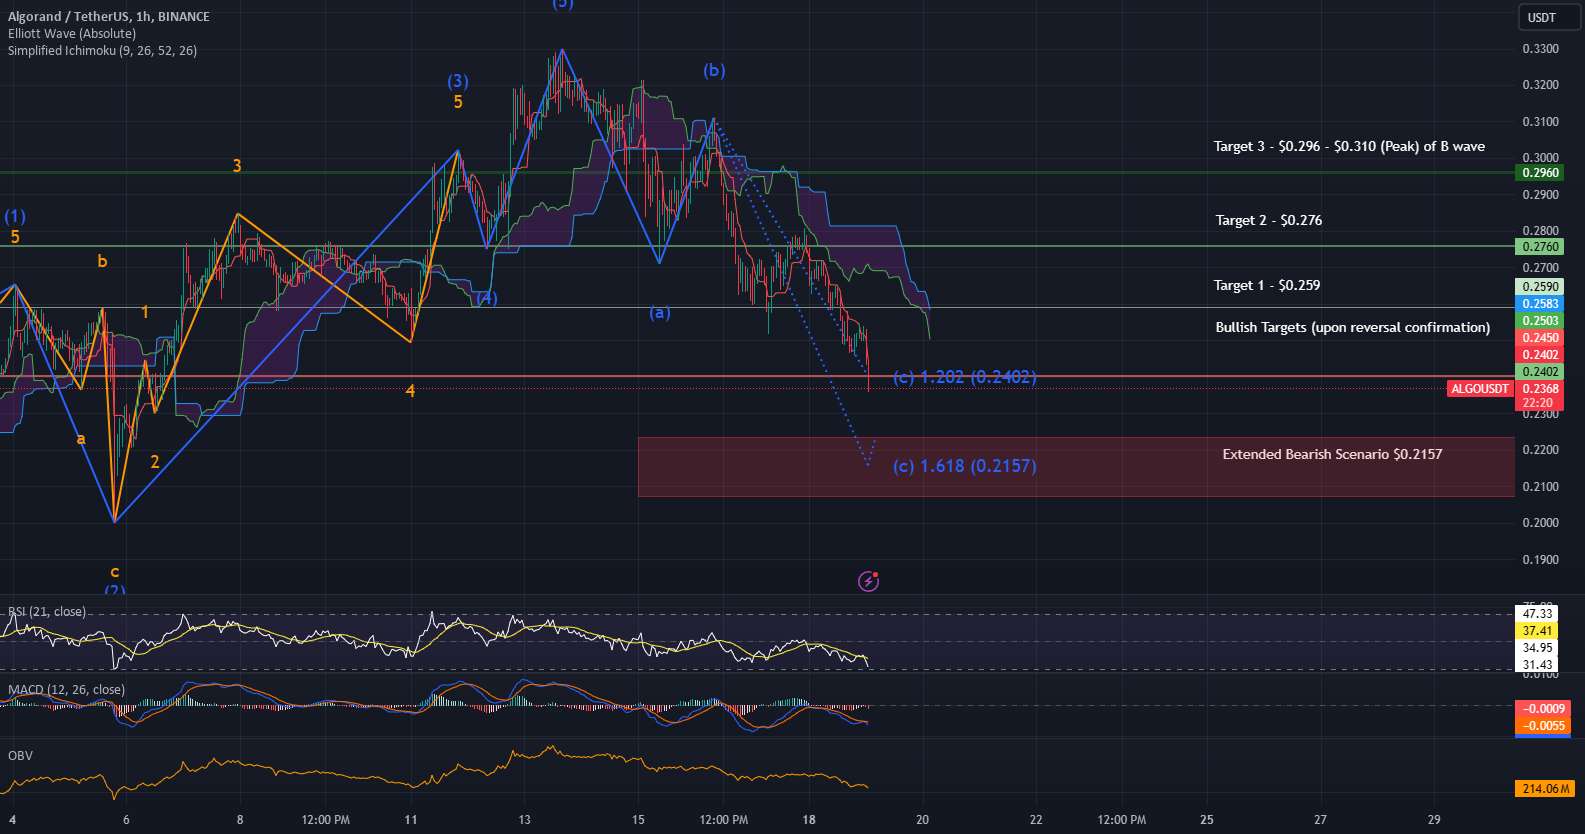Click the orange 5 under blue (3)
This screenshot has height=834, width=1585.
tap(458, 102)
